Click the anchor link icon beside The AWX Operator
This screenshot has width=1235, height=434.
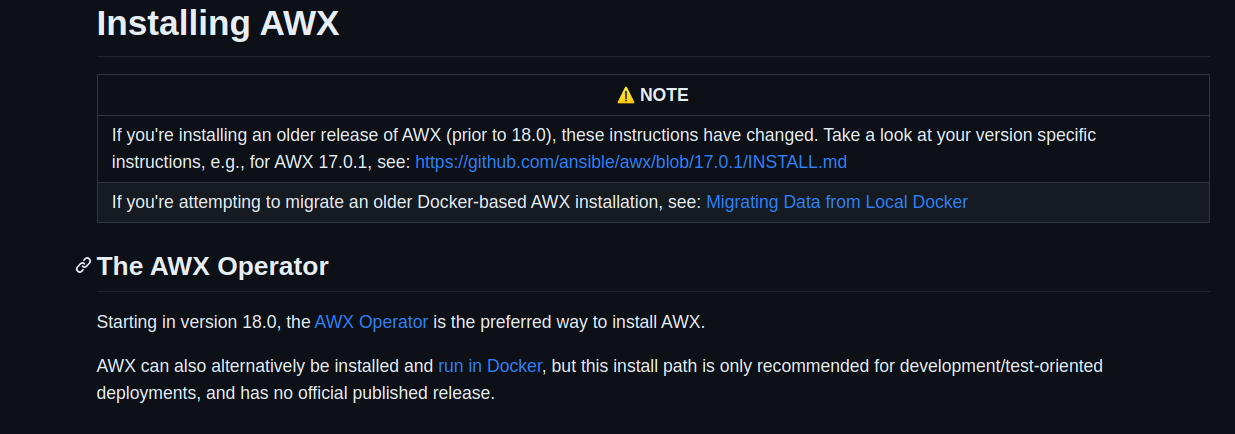(x=84, y=266)
